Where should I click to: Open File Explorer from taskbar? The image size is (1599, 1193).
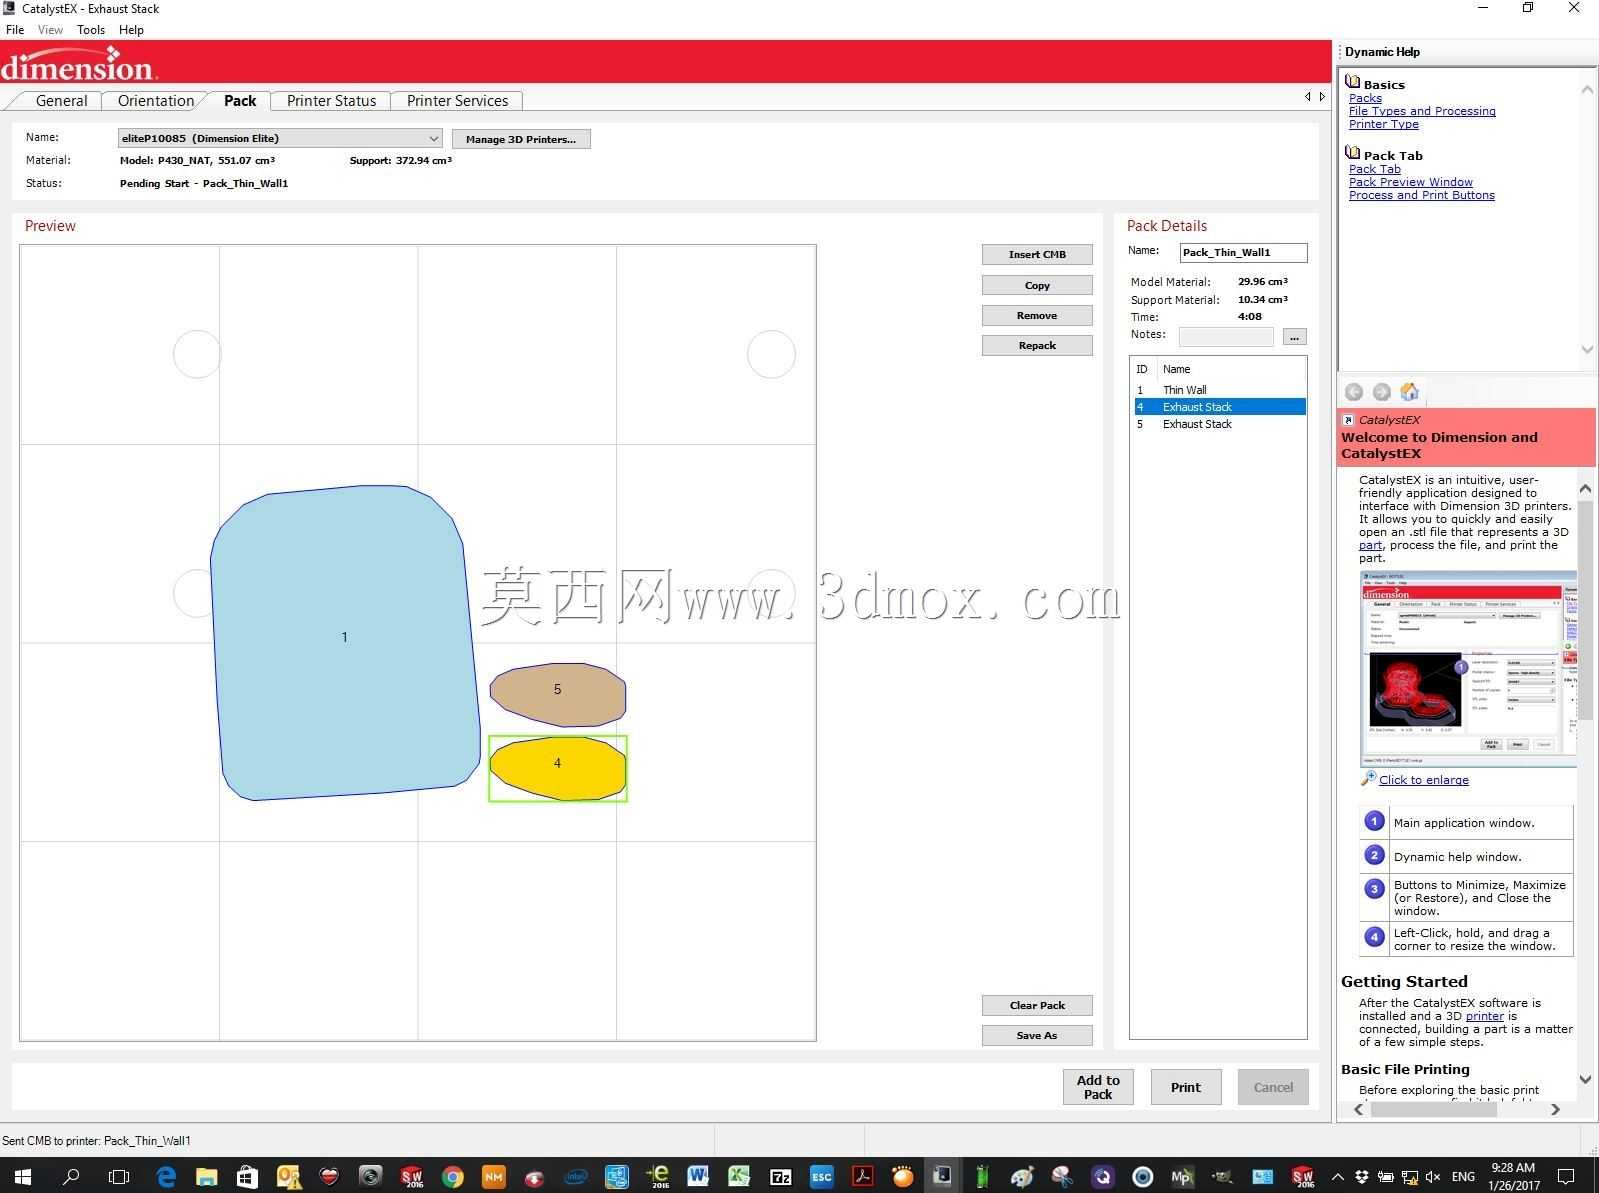[207, 1176]
